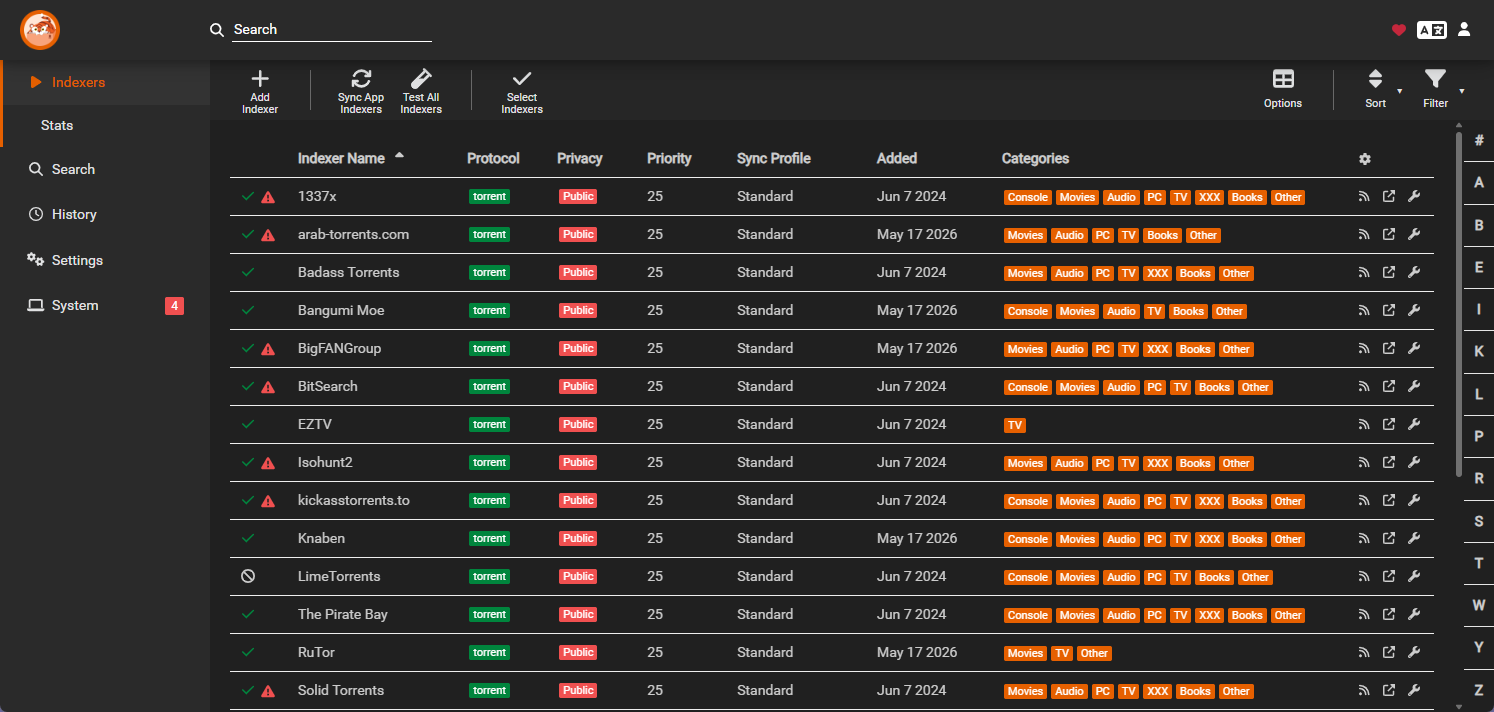Open the RSS feed icon for EZTV row
The width and height of the screenshot is (1494, 712).
pyautogui.click(x=1364, y=425)
